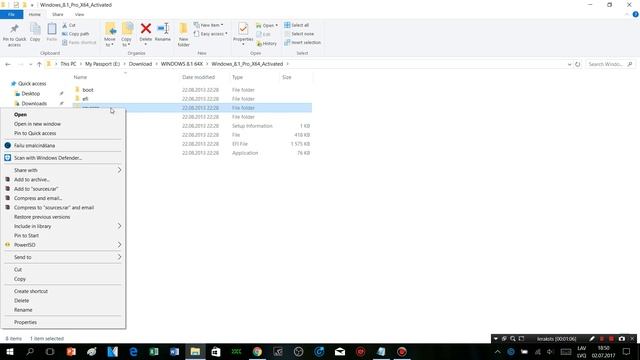This screenshot has height=360, width=640.
Task: Click Invert selection in the ribbon
Action: point(302,42)
